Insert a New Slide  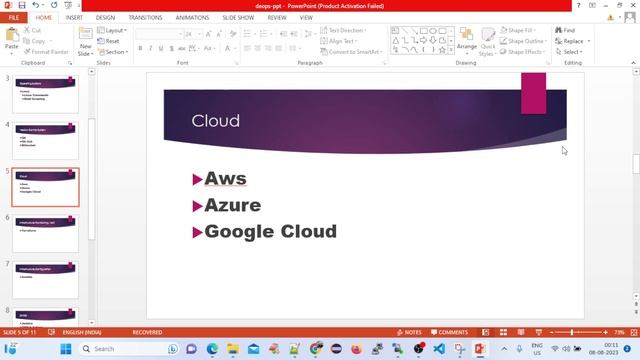point(85,42)
